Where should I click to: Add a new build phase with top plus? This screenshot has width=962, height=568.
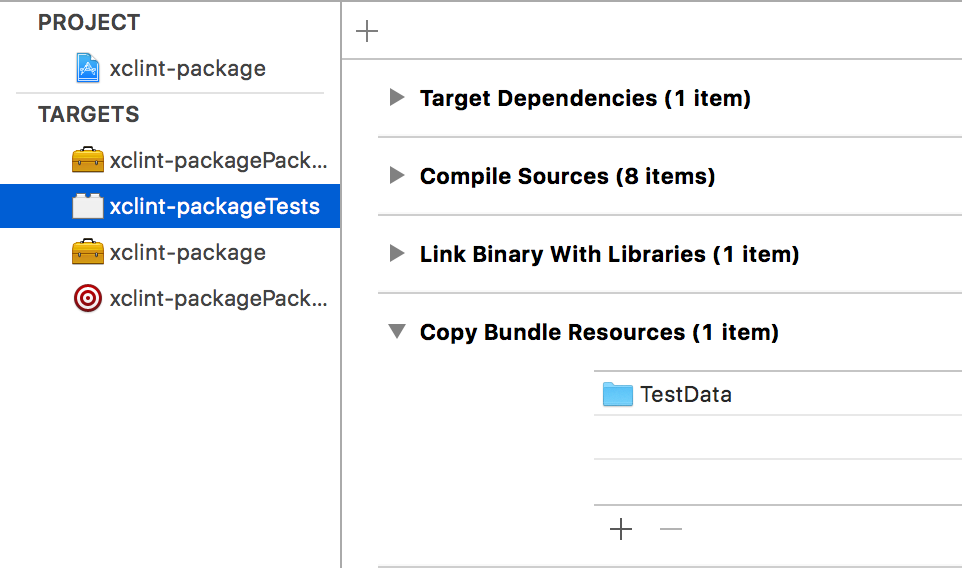367,31
